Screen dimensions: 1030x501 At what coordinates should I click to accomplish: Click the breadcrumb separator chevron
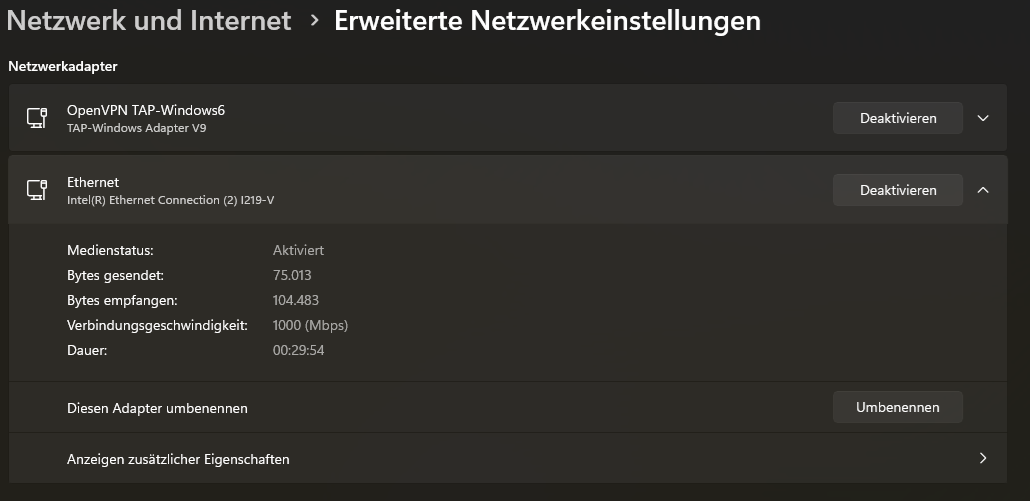coord(314,20)
